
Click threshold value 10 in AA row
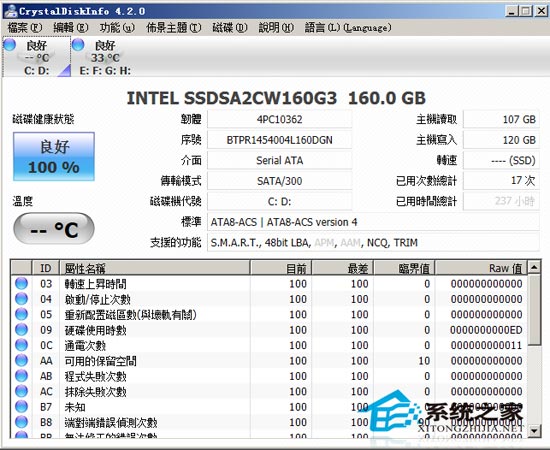tap(424, 361)
